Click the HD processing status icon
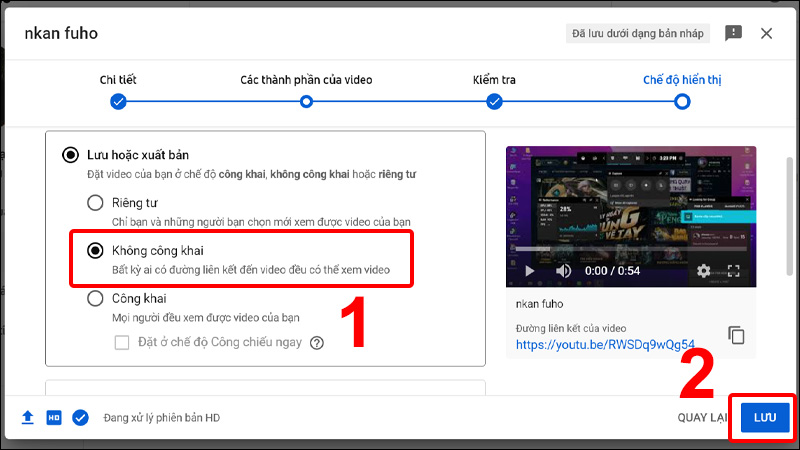 pos(54,417)
